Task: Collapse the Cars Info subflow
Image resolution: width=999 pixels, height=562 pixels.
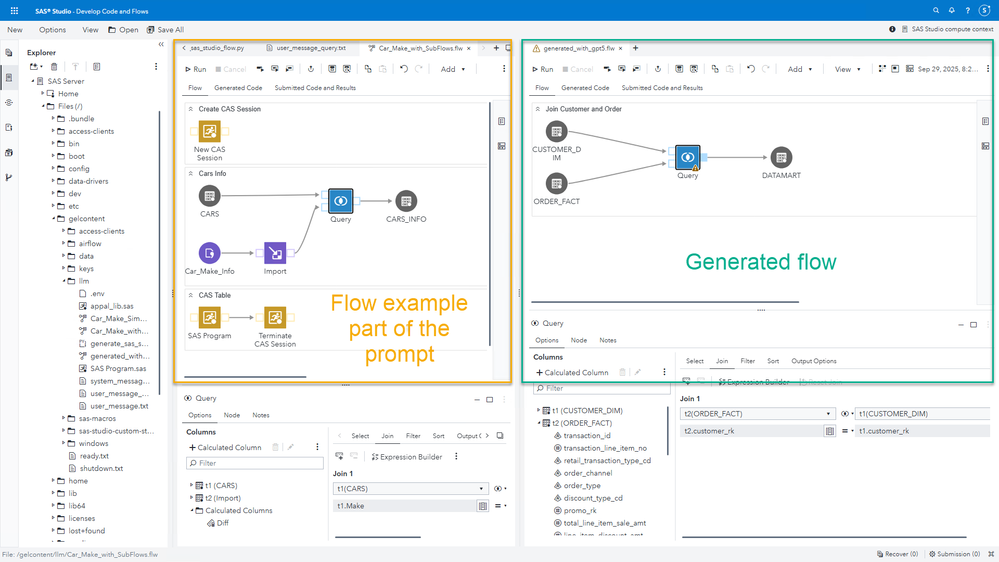Action: 190,173
